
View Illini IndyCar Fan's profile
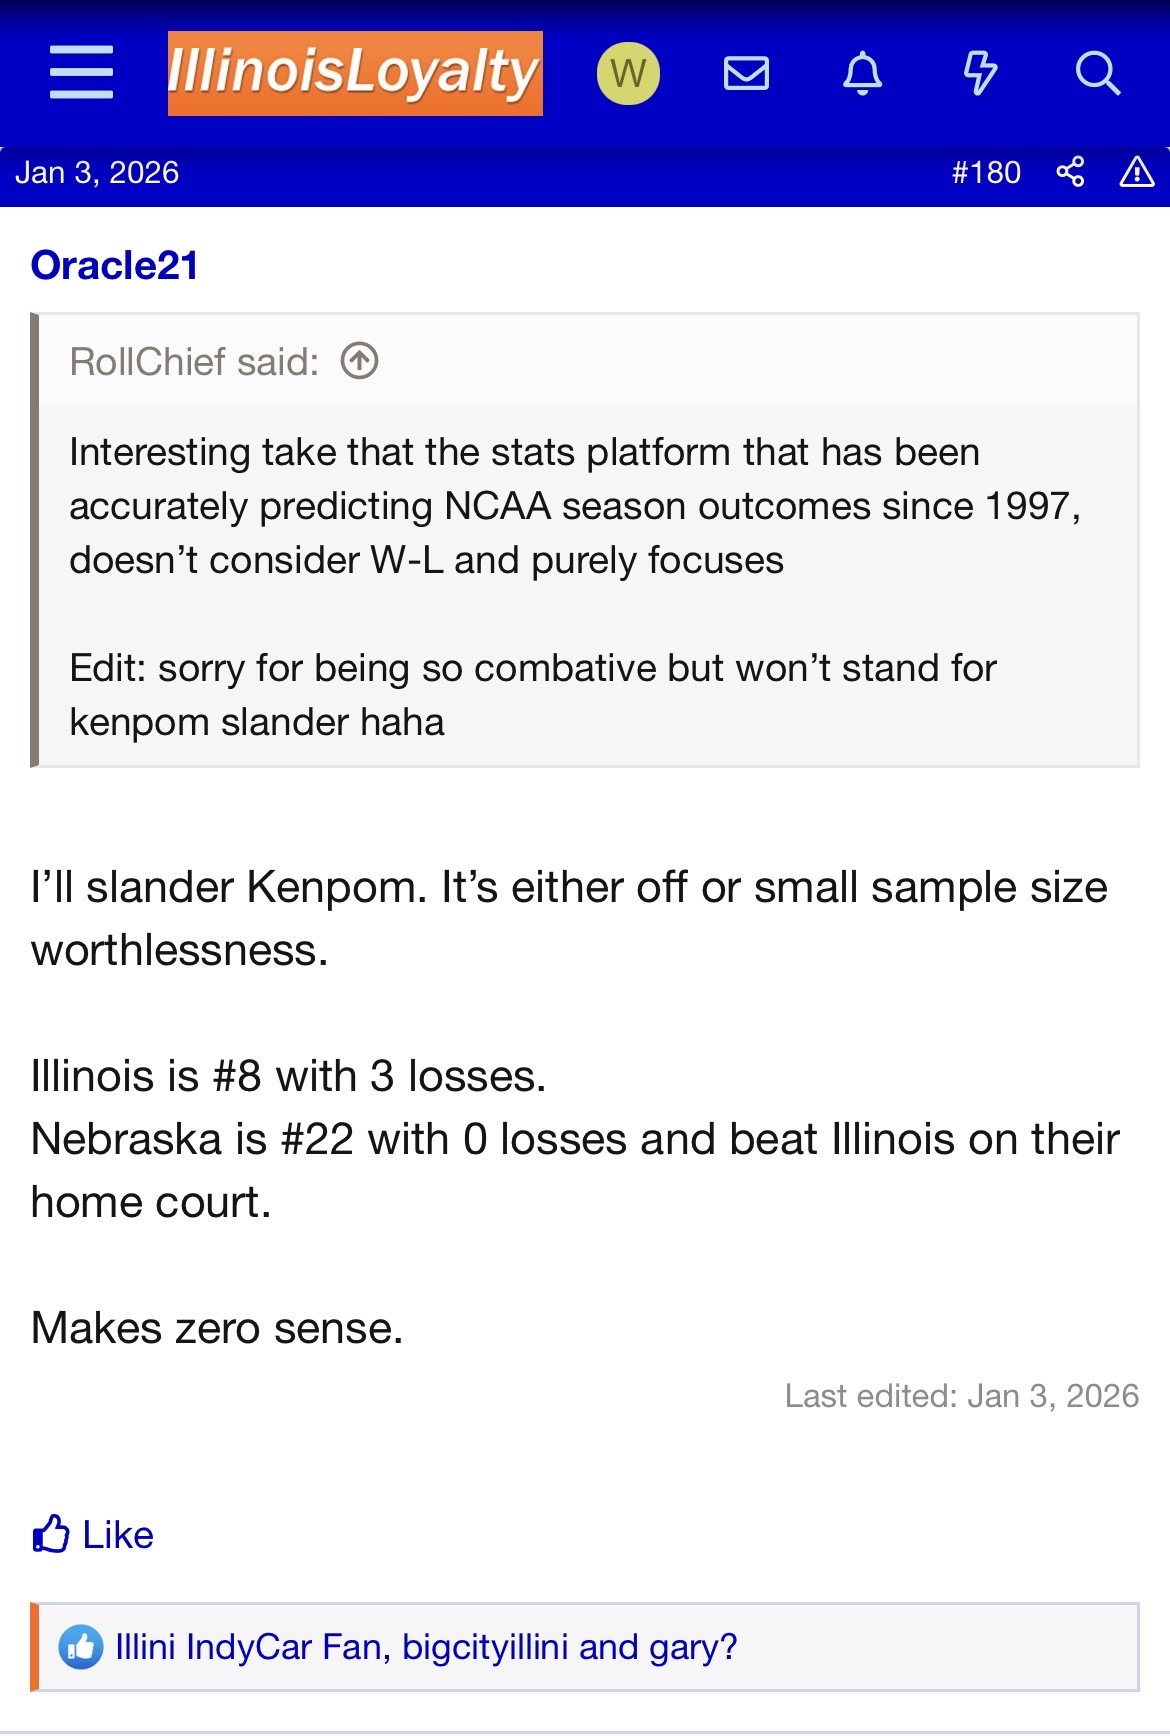tap(247, 1647)
